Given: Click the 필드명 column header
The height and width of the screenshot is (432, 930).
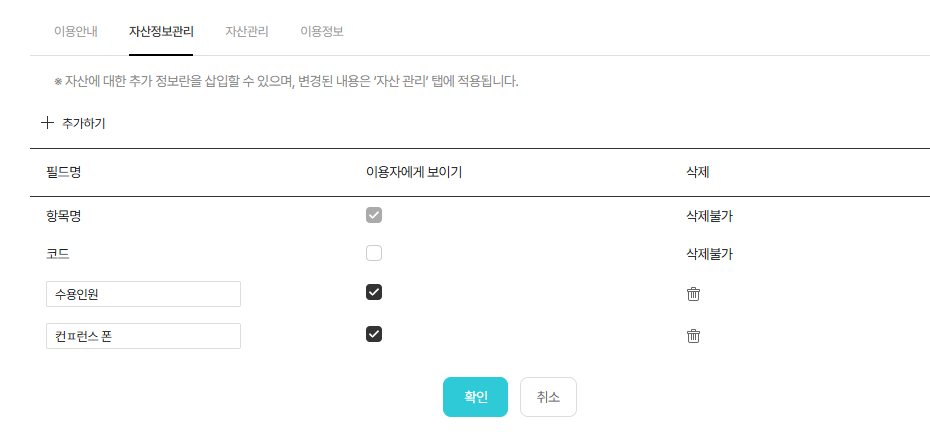Looking at the screenshot, I should pos(64,172).
